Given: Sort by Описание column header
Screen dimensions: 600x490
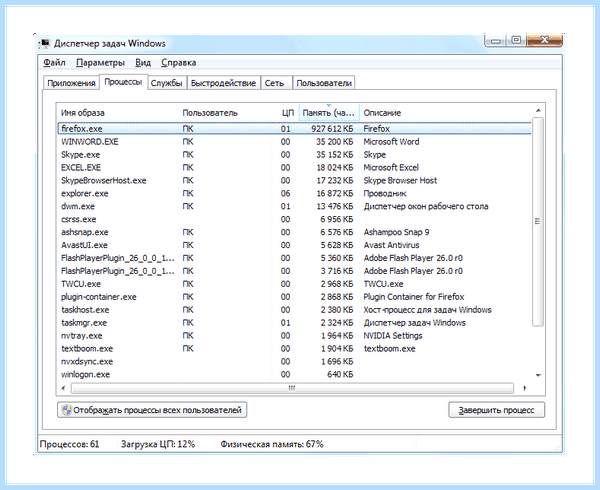Looking at the screenshot, I should pos(446,113).
